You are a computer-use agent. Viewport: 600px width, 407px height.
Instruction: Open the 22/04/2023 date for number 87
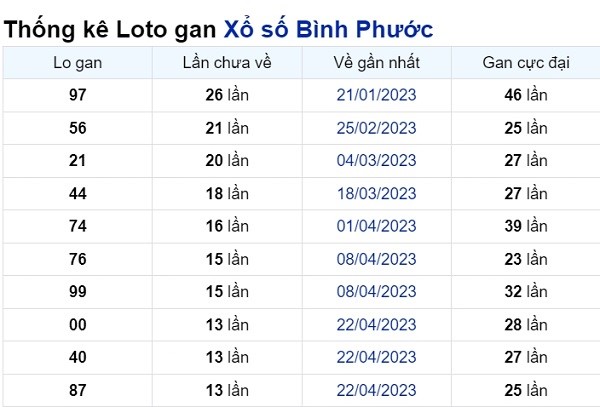(377, 391)
